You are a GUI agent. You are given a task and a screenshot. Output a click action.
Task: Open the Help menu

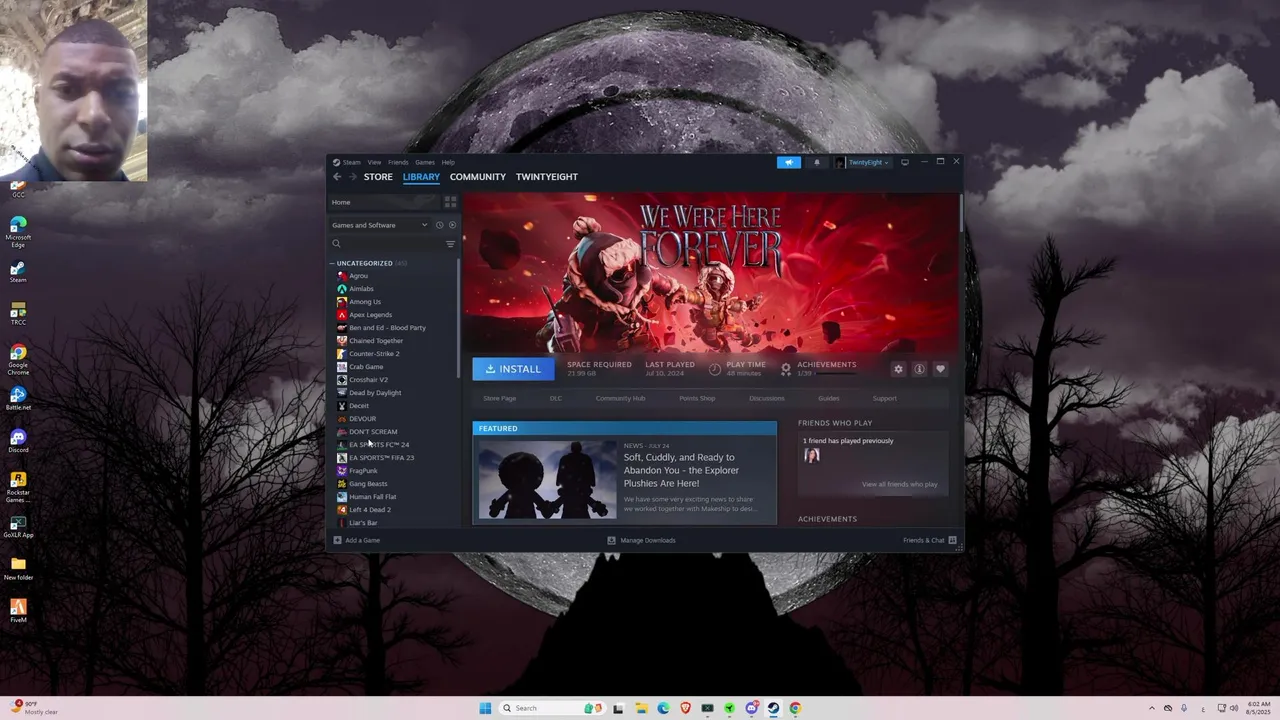448,162
